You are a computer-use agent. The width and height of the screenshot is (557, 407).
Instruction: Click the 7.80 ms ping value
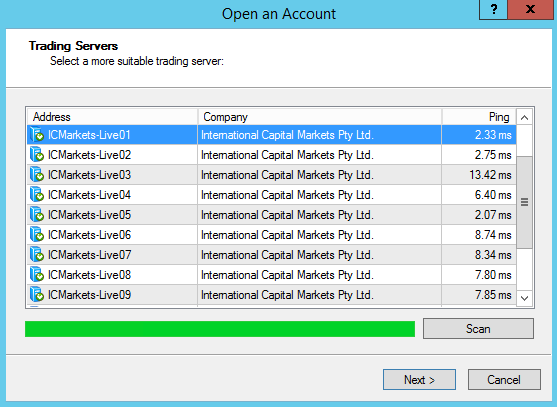[x=493, y=275]
